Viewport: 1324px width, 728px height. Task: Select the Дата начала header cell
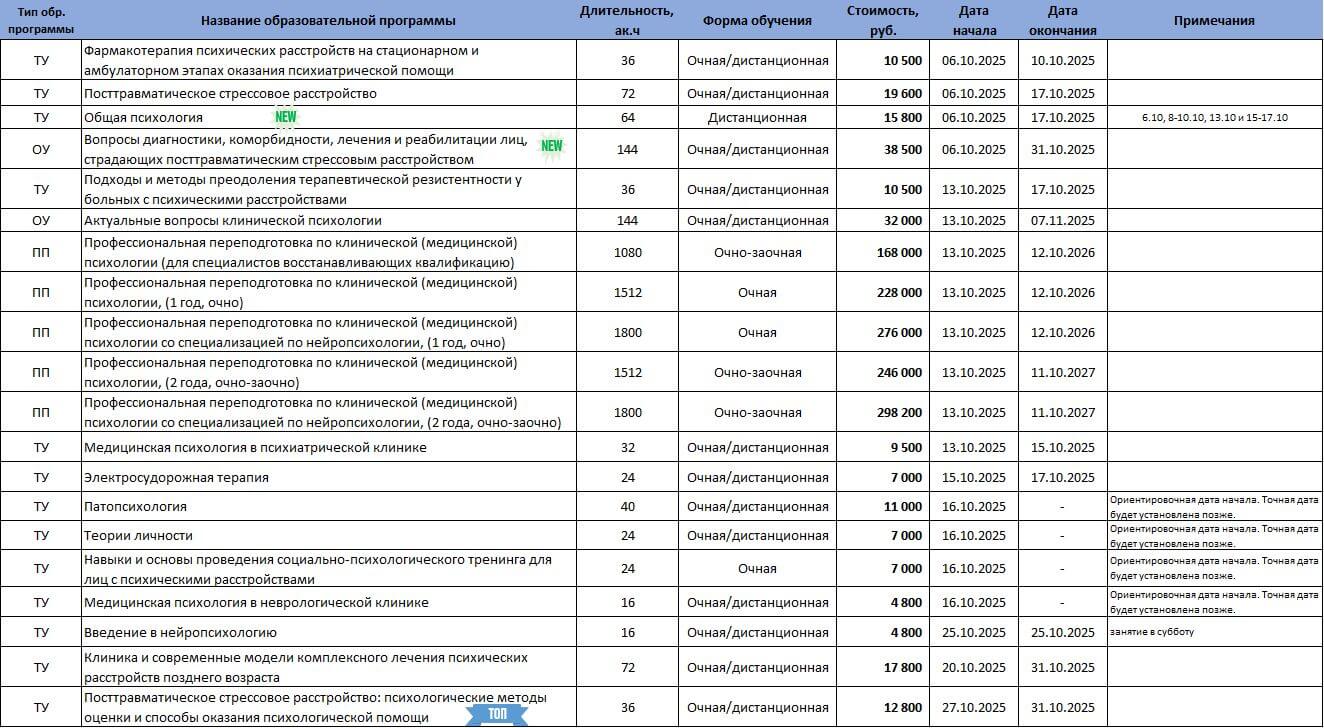(x=973, y=21)
